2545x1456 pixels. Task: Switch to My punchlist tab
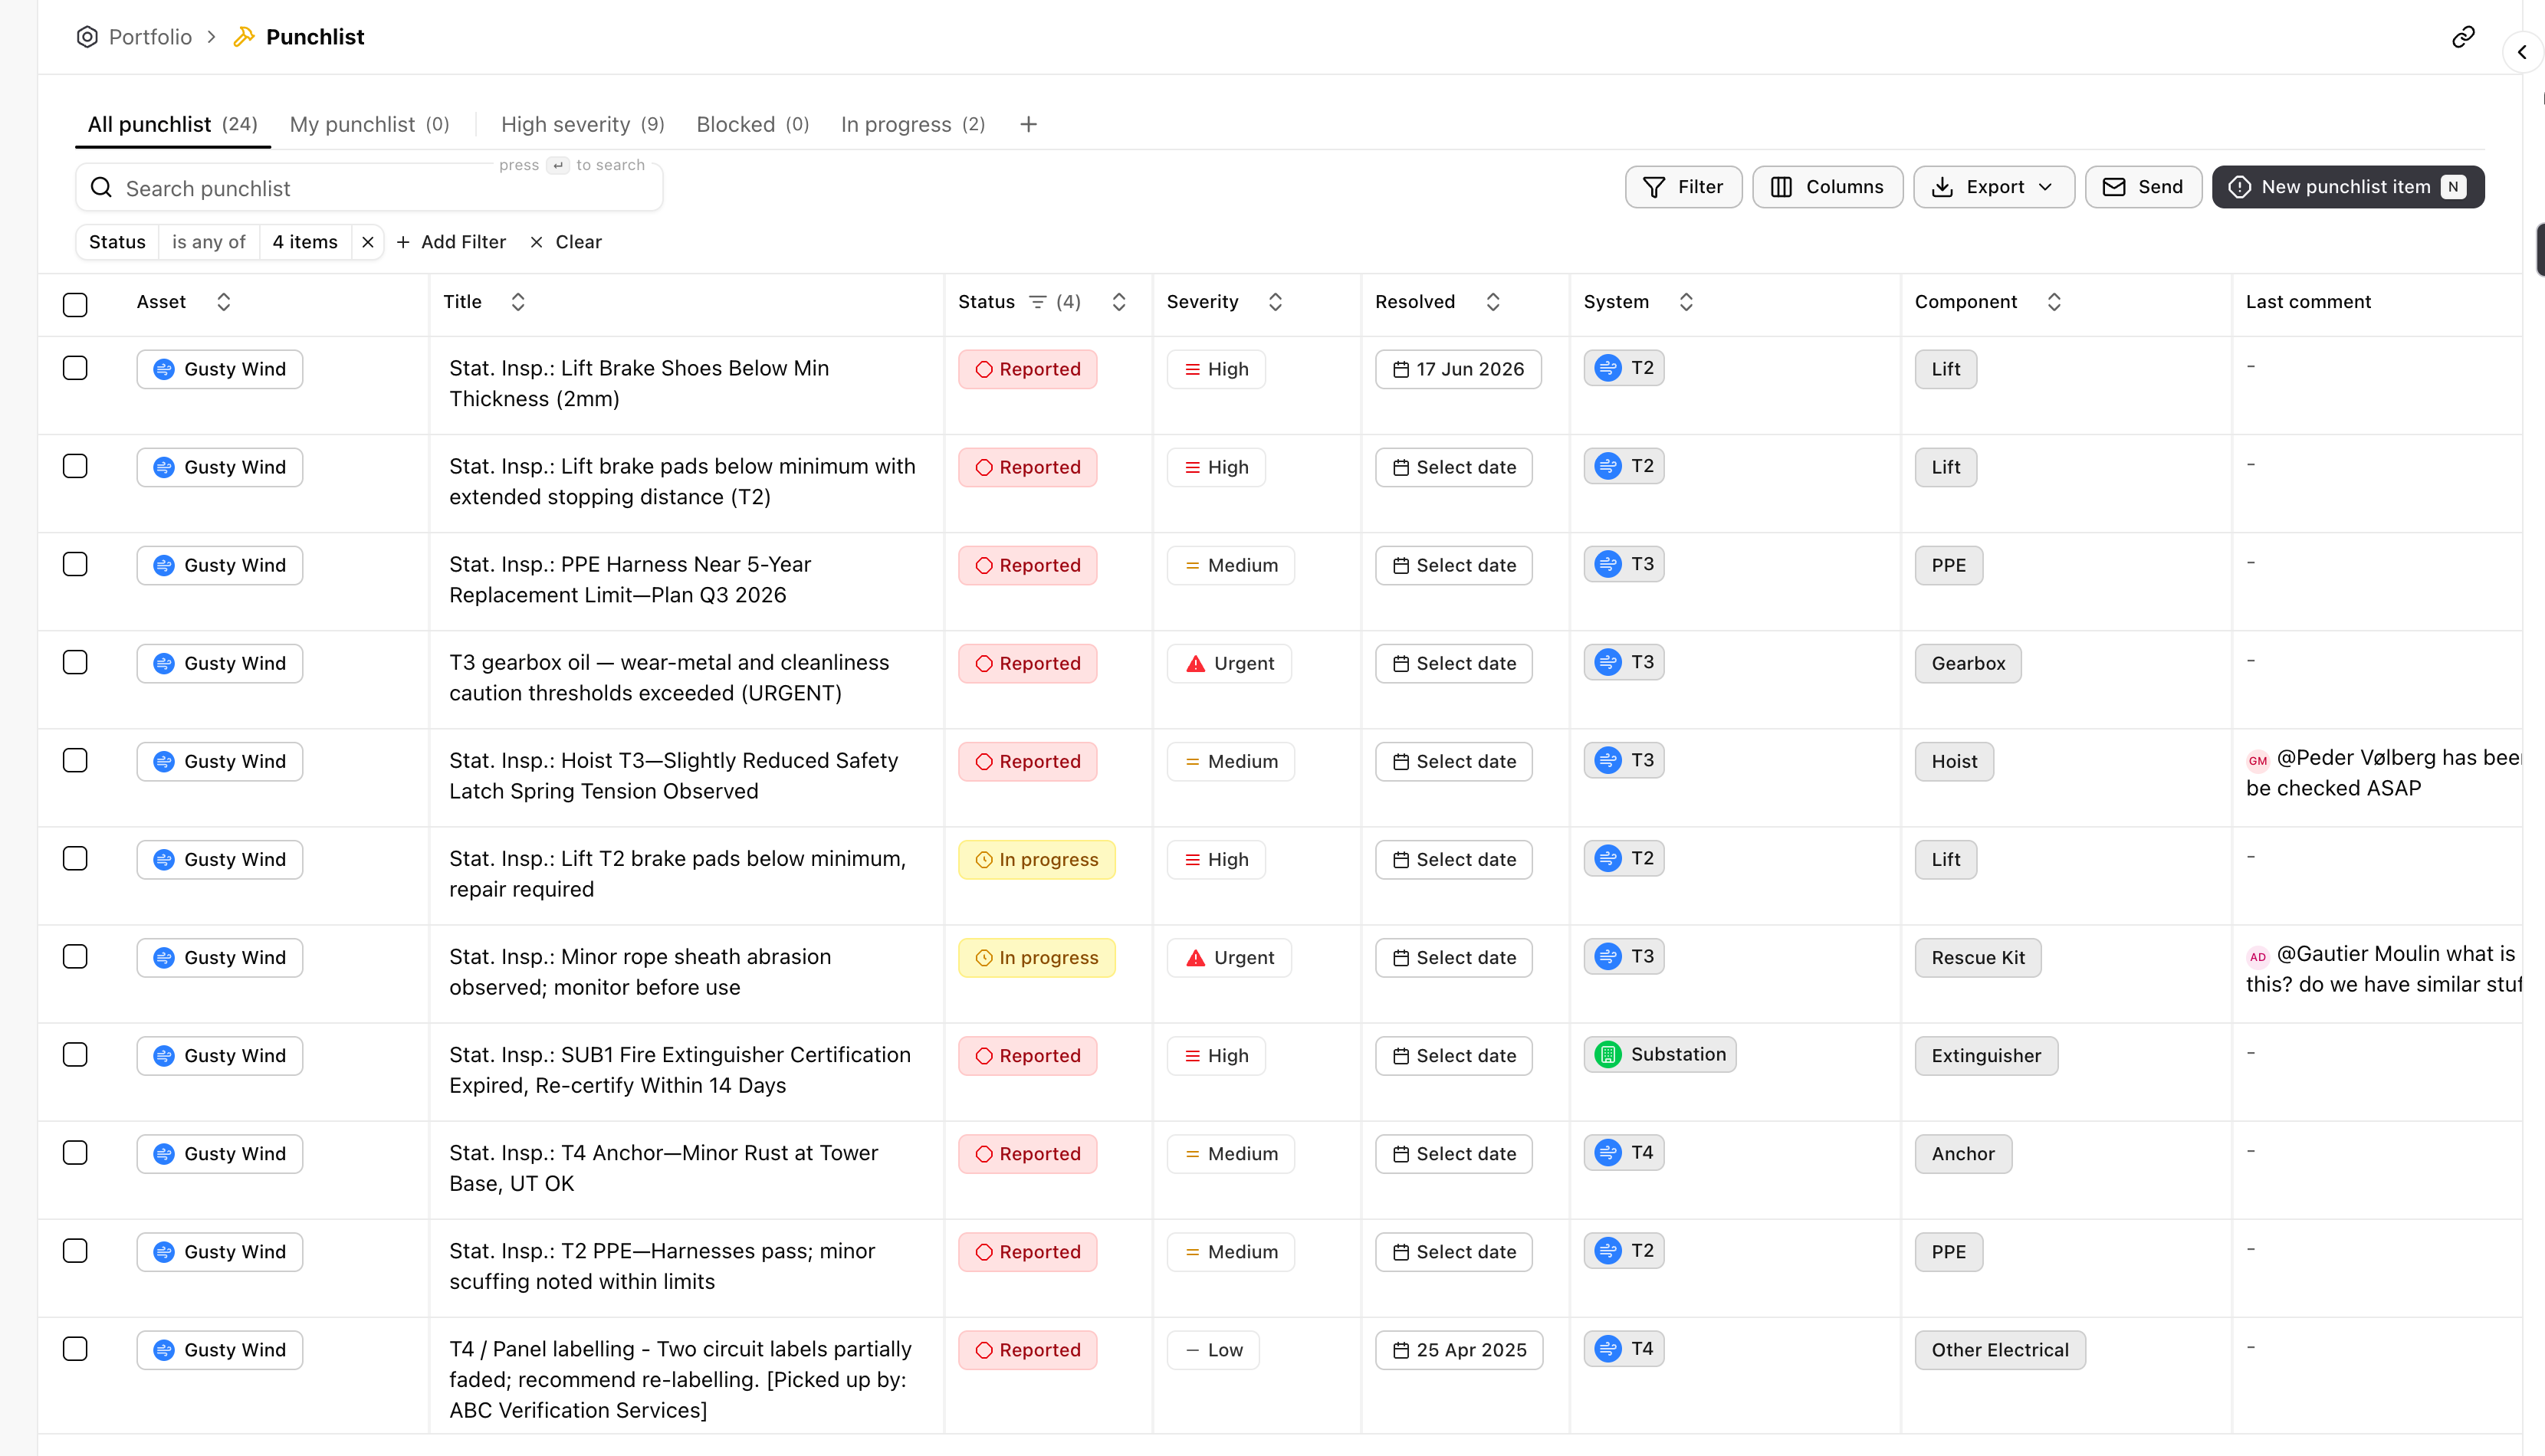(x=369, y=124)
